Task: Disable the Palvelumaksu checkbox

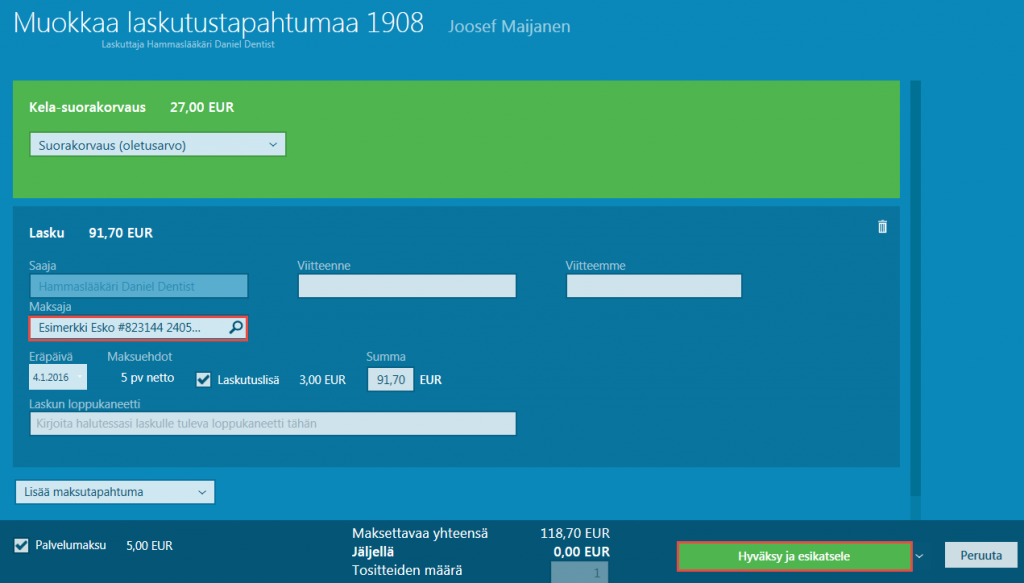Action: (x=21, y=545)
